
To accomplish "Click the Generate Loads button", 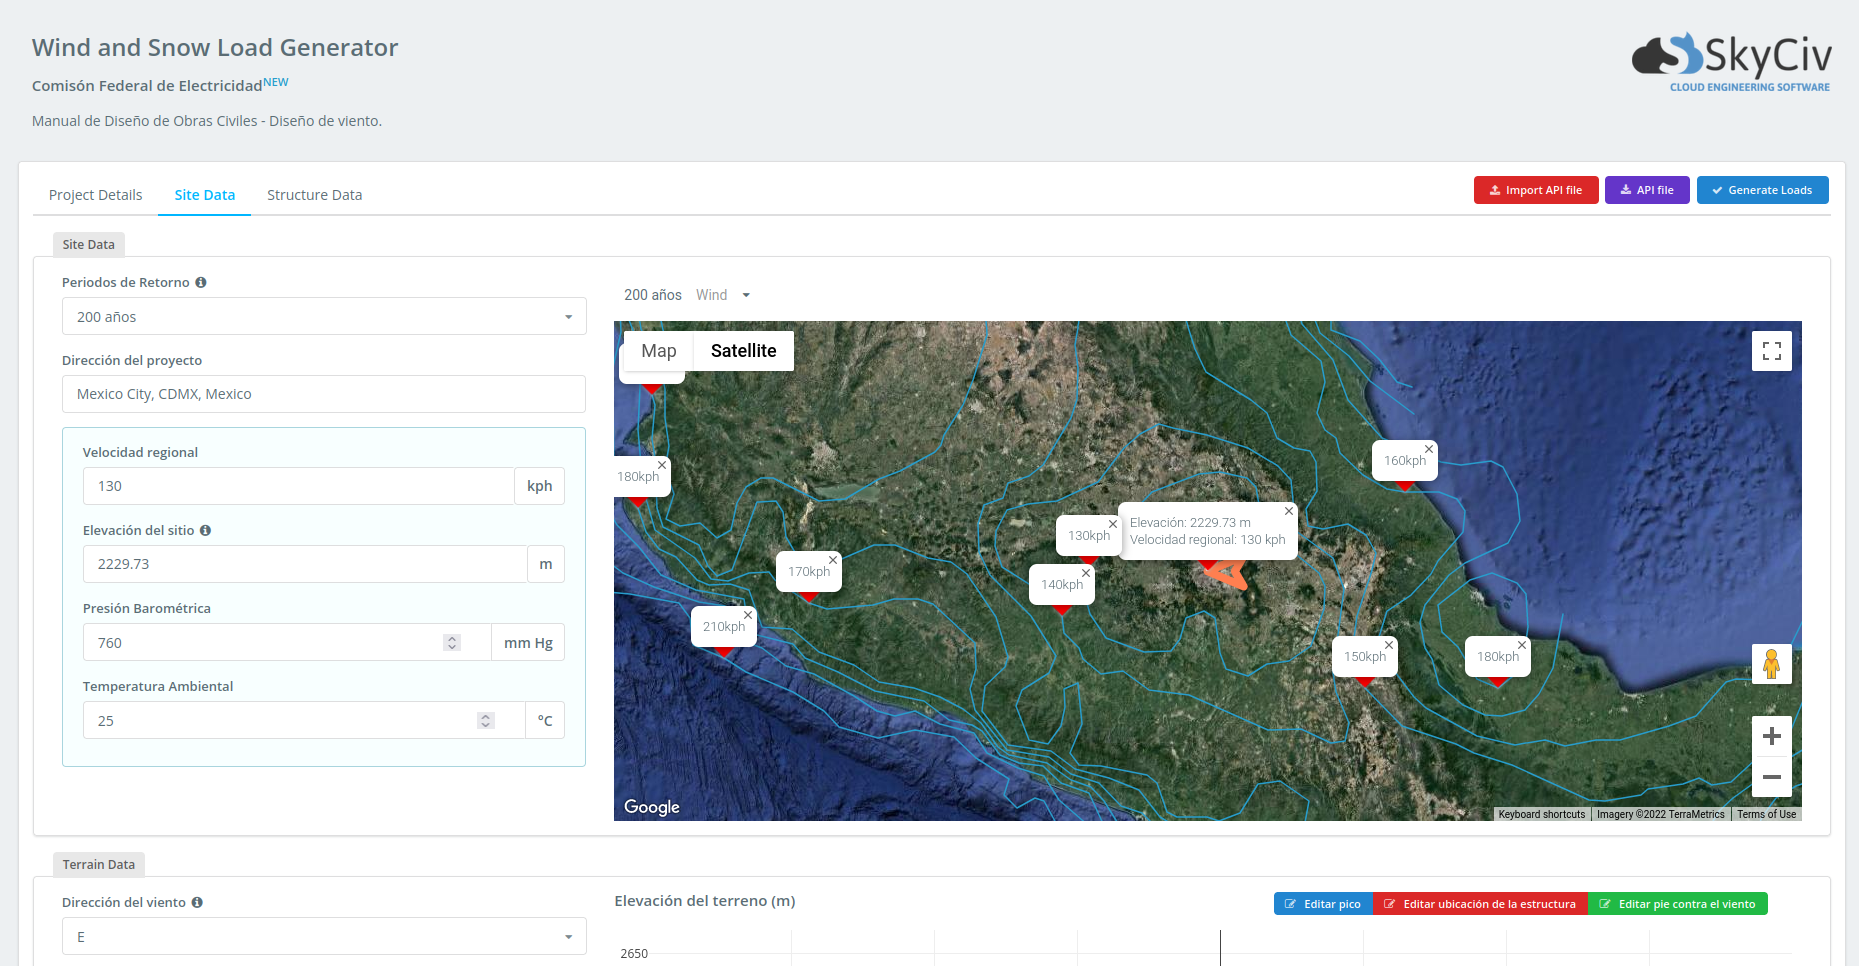I will 1762,190.
